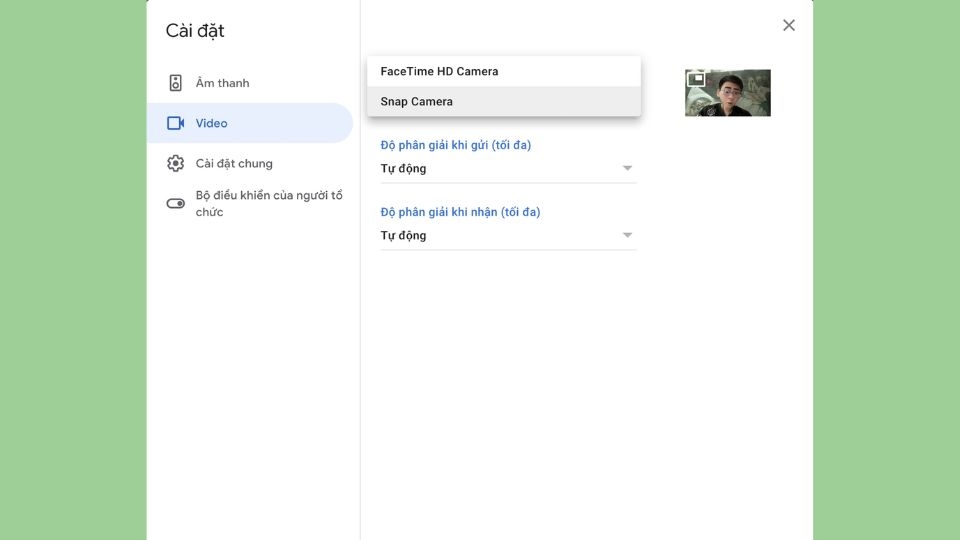
Task: Open Cài đặt chung general settings
Action: (250, 163)
